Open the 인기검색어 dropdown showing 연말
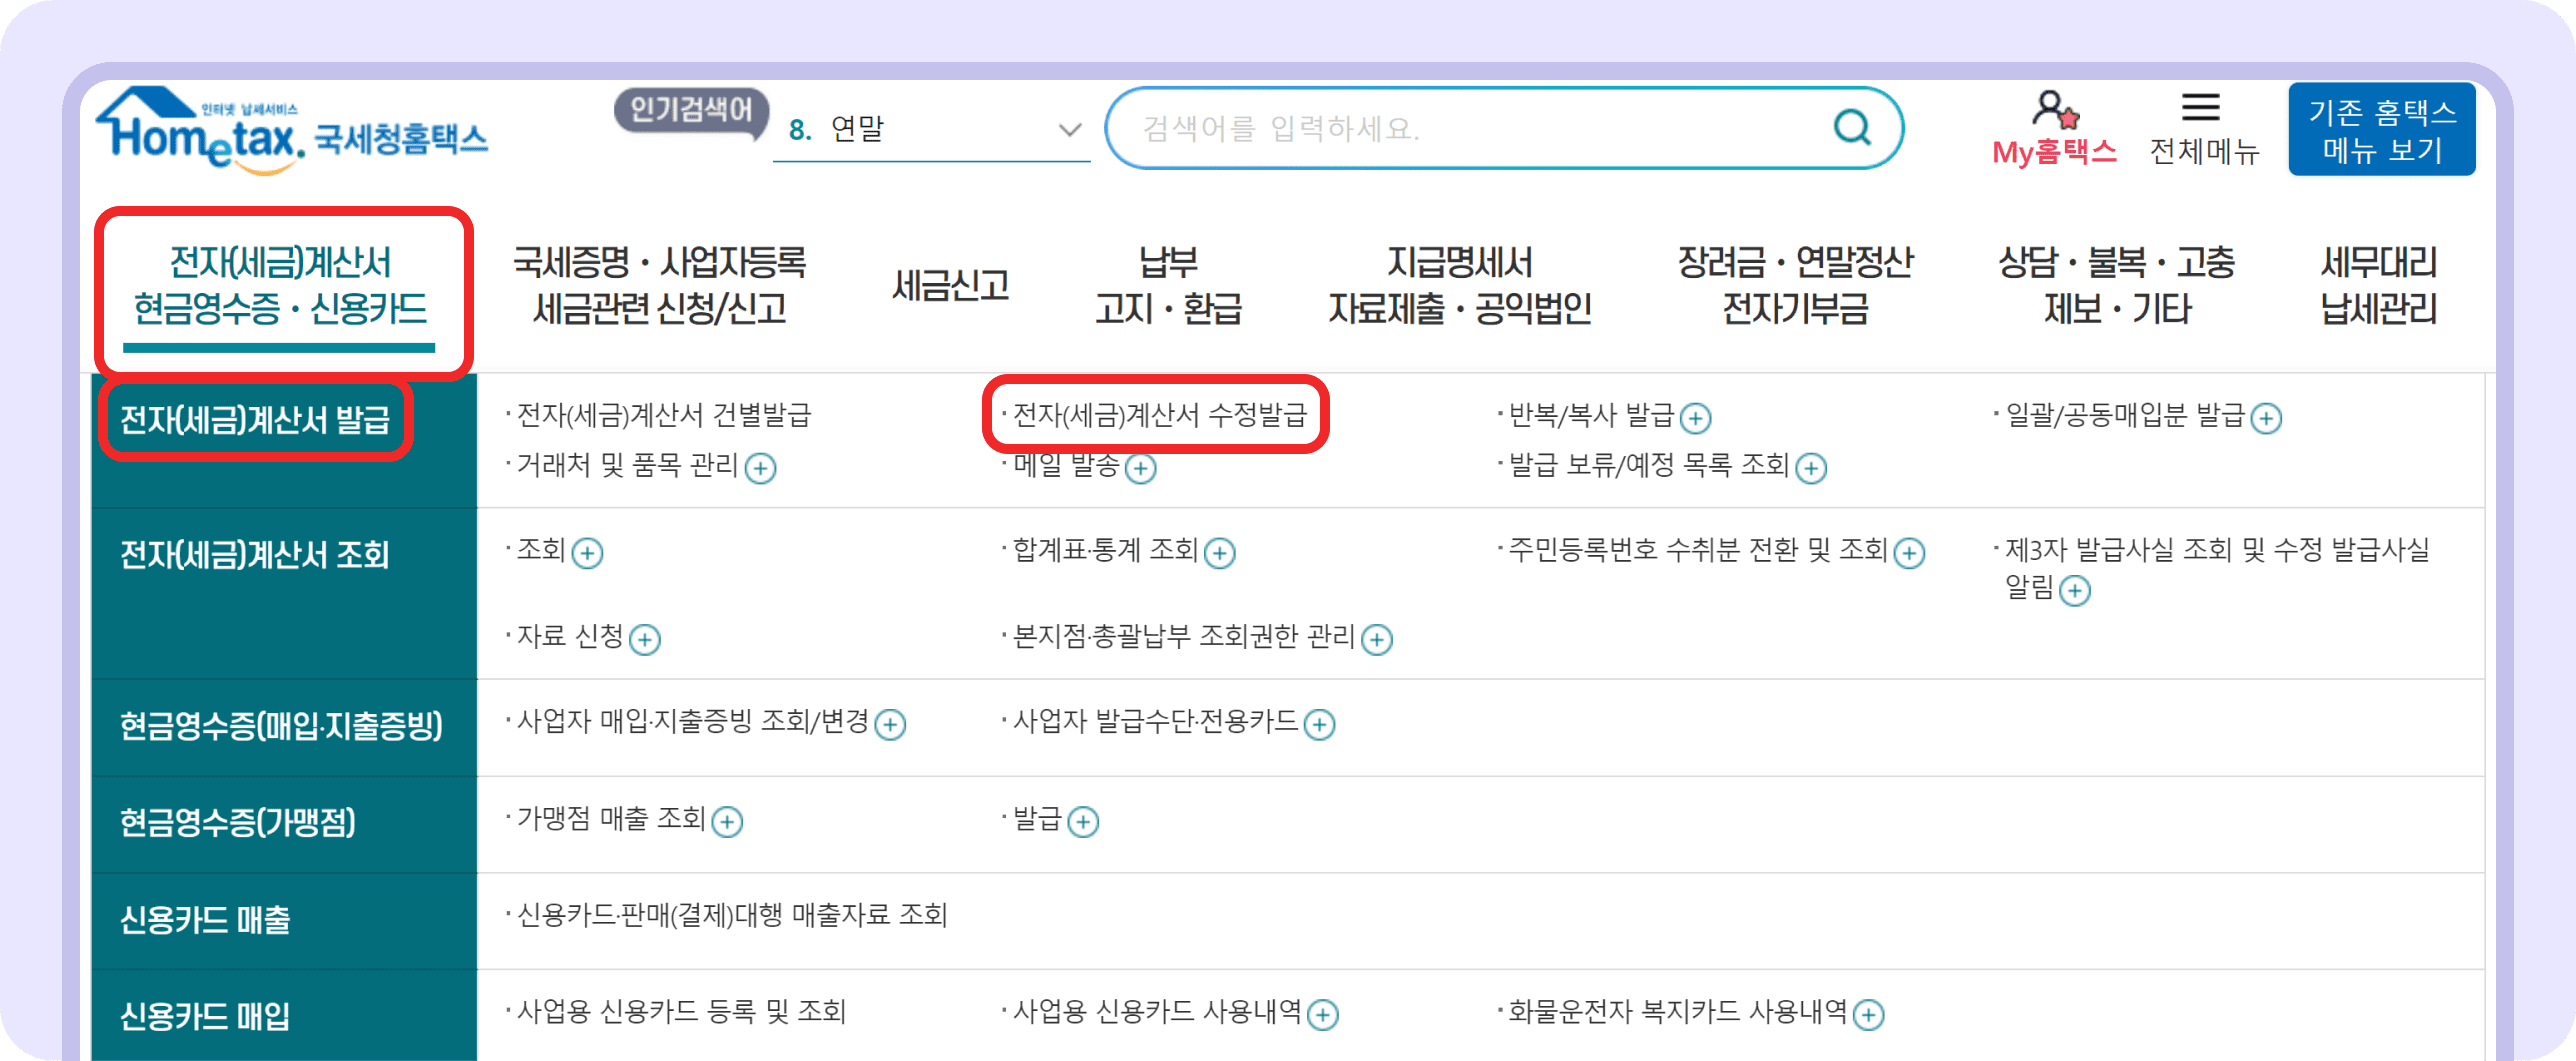This screenshot has height=1061, width=2576. (1068, 128)
